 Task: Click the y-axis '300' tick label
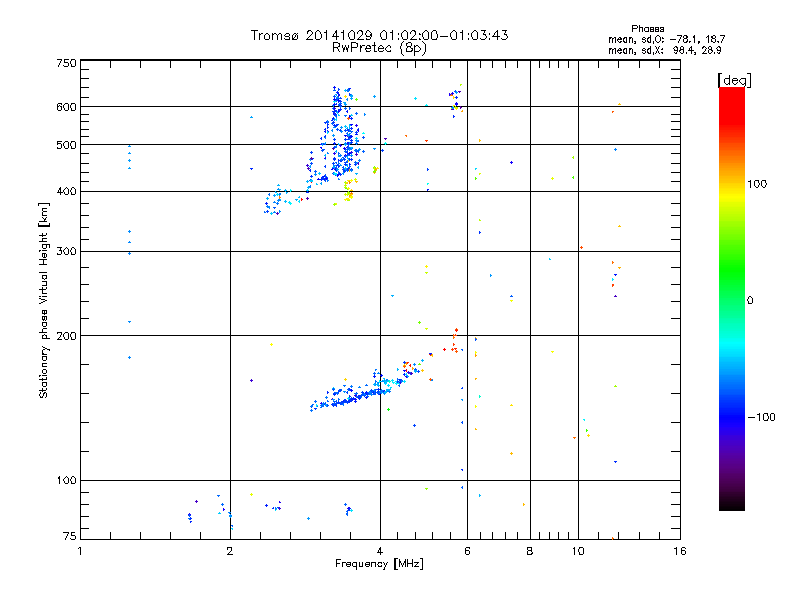66,252
